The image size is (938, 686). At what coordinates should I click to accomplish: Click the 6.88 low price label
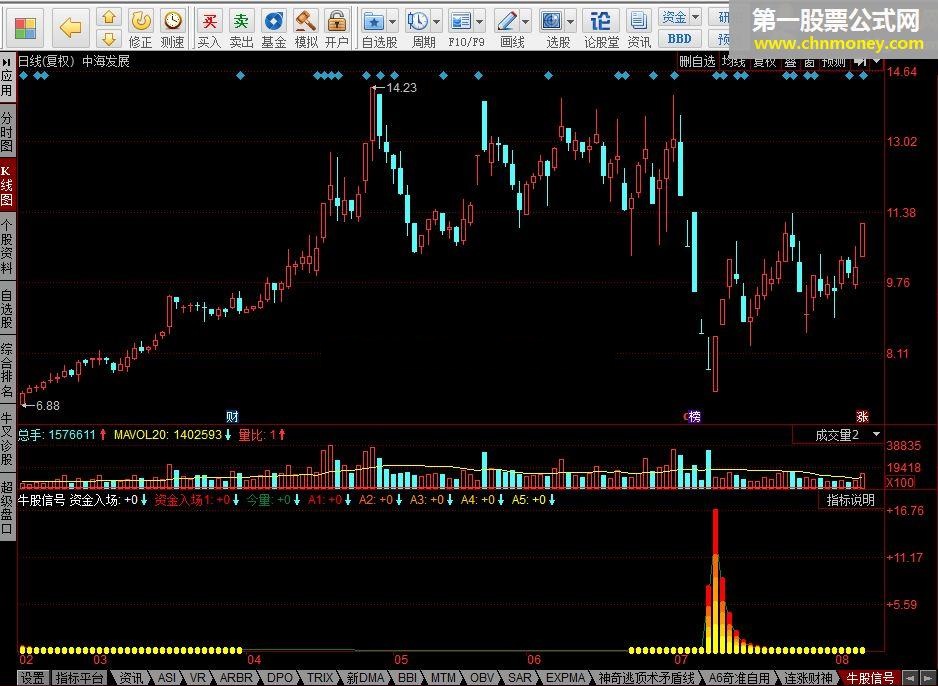click(x=48, y=405)
